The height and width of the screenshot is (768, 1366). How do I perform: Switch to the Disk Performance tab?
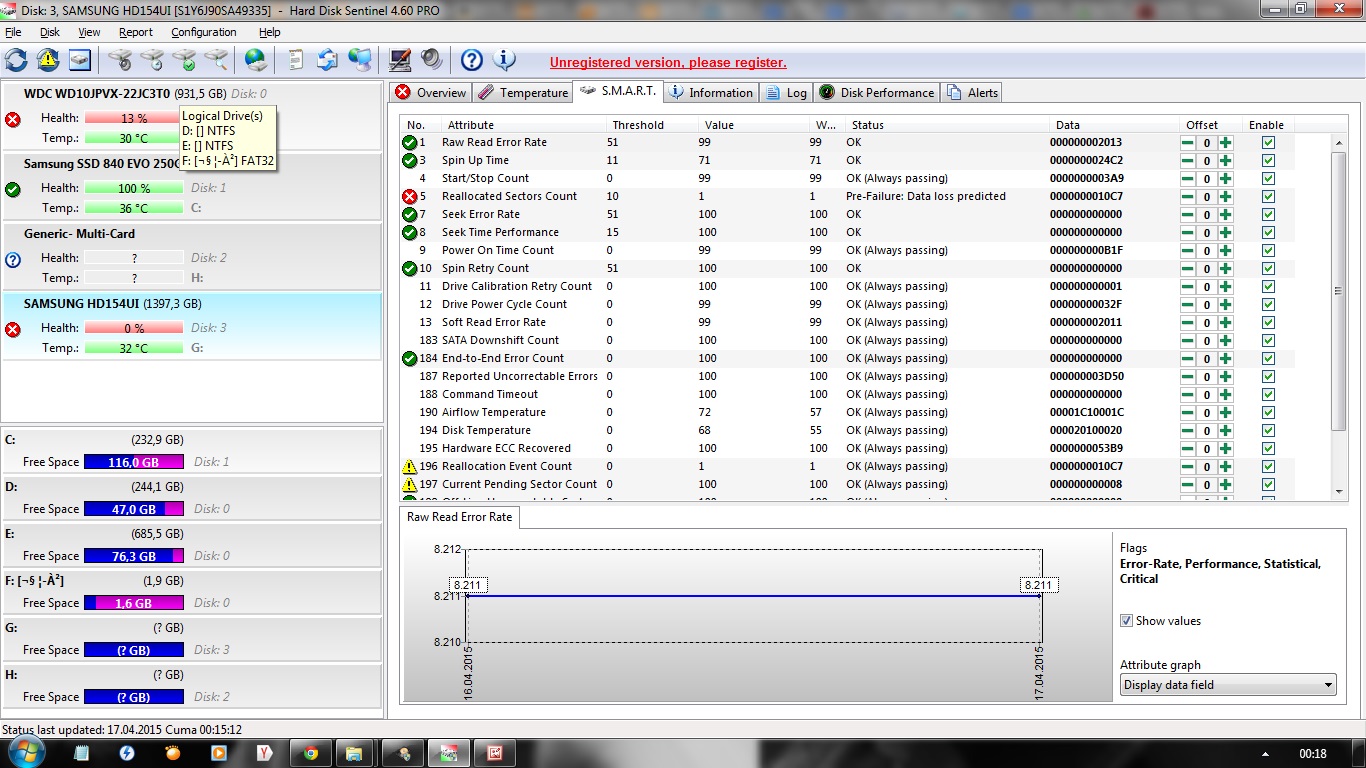tap(877, 93)
